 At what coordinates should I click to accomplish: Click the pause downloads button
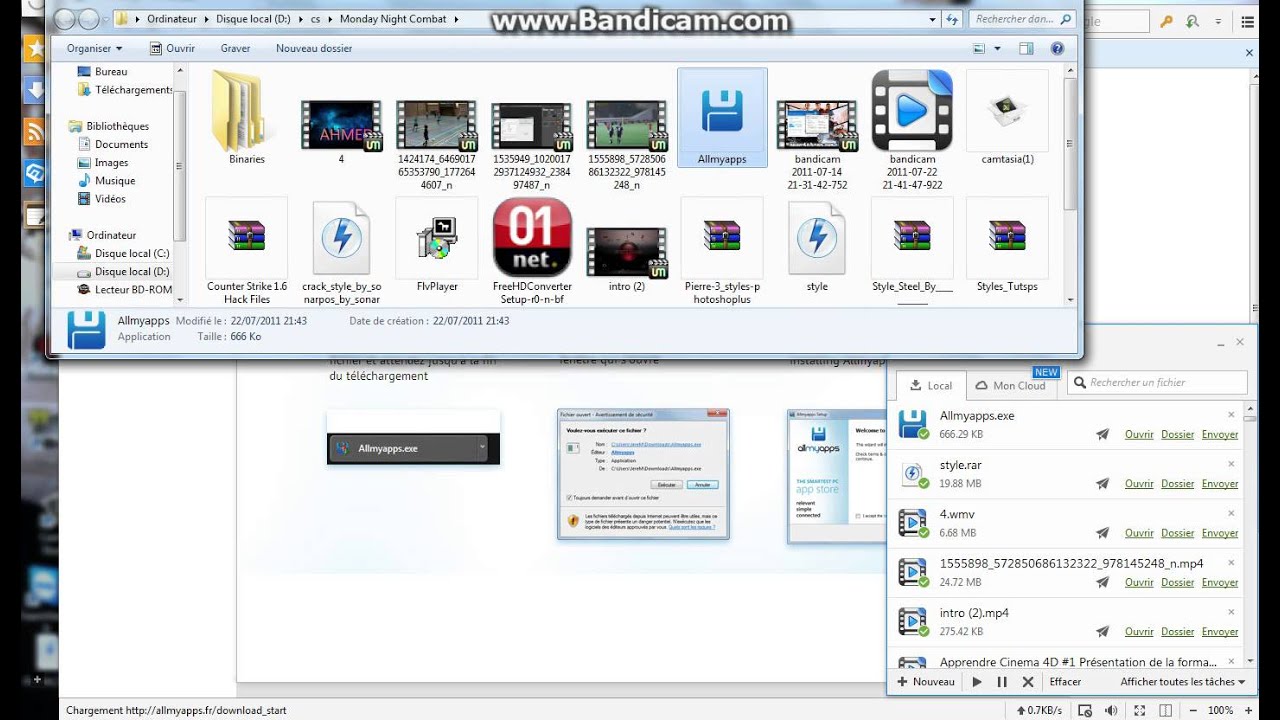1002,682
